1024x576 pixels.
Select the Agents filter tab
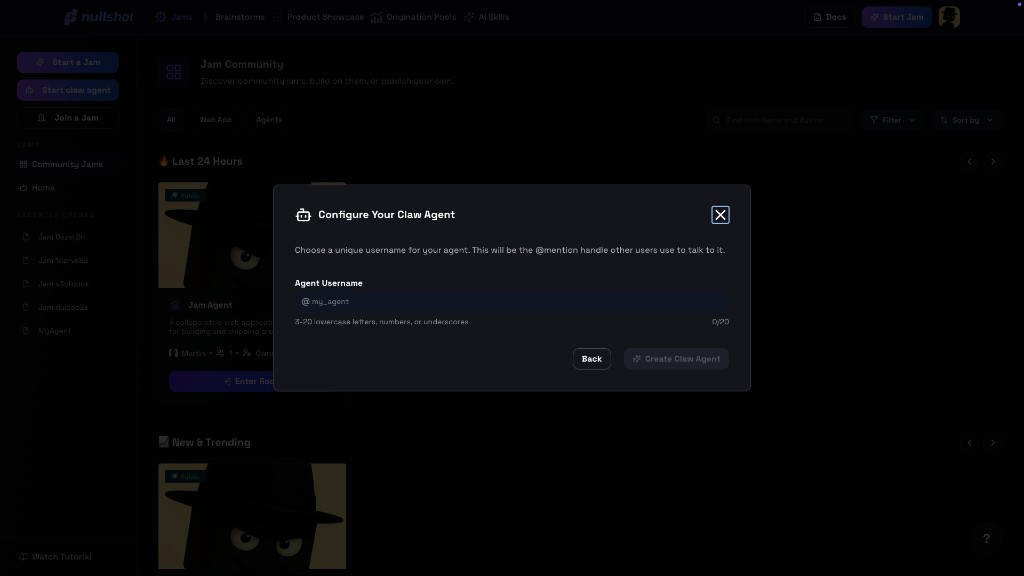tap(269, 120)
